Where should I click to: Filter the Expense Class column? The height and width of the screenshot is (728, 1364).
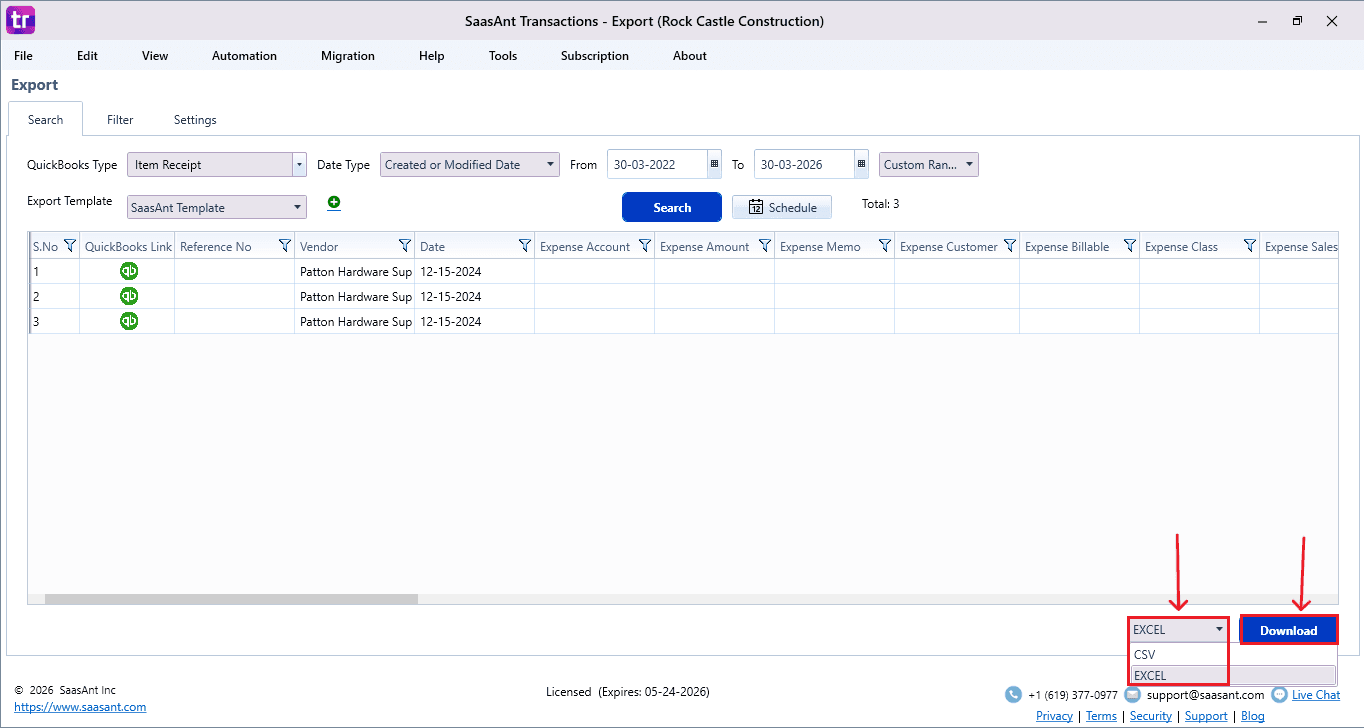(1250, 246)
